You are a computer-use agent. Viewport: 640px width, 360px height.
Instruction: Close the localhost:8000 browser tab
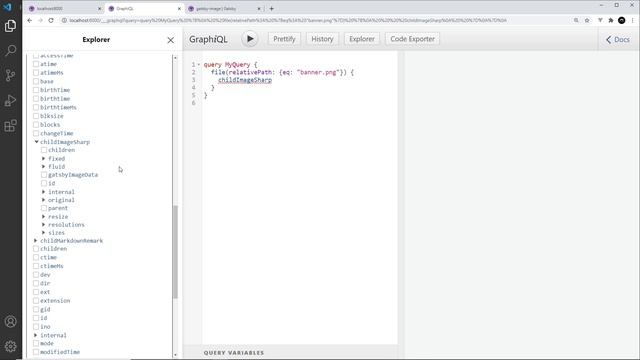point(100,9)
